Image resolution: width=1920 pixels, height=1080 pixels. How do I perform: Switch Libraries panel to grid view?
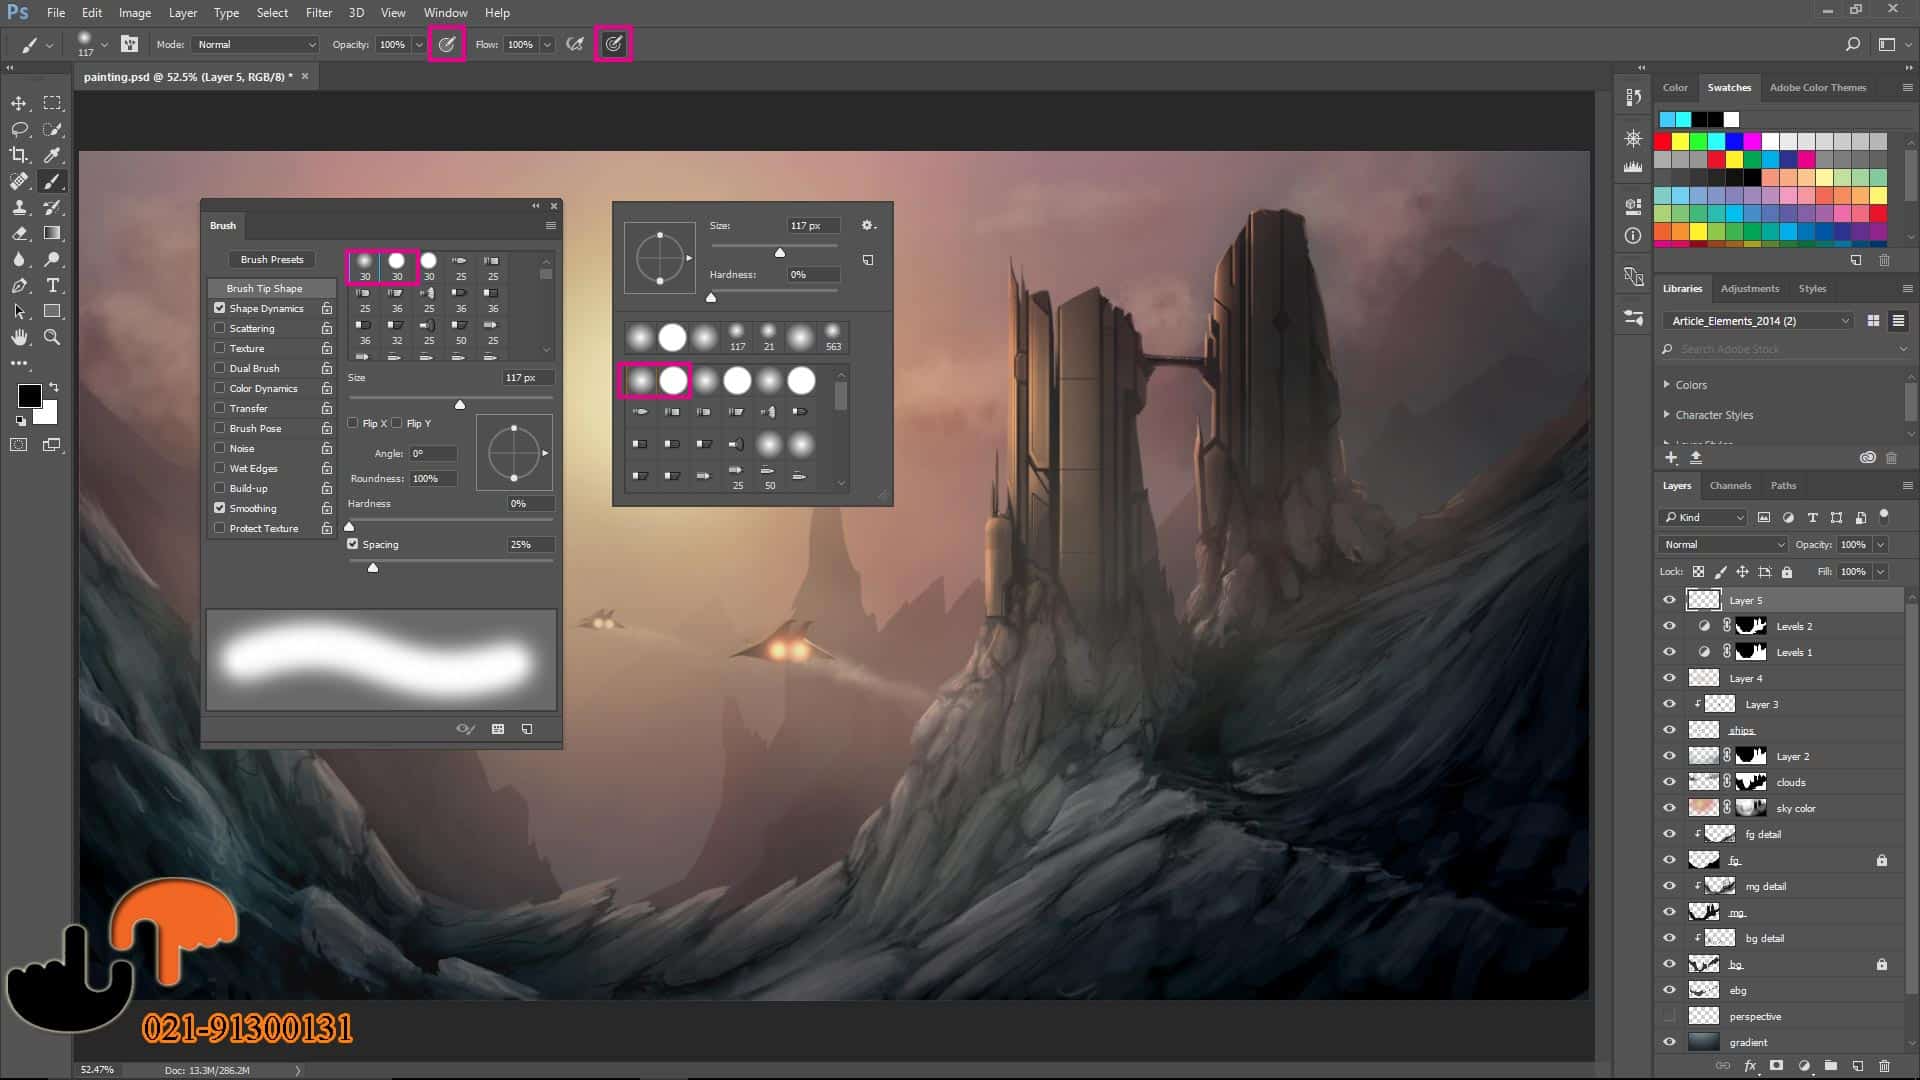(x=1873, y=321)
